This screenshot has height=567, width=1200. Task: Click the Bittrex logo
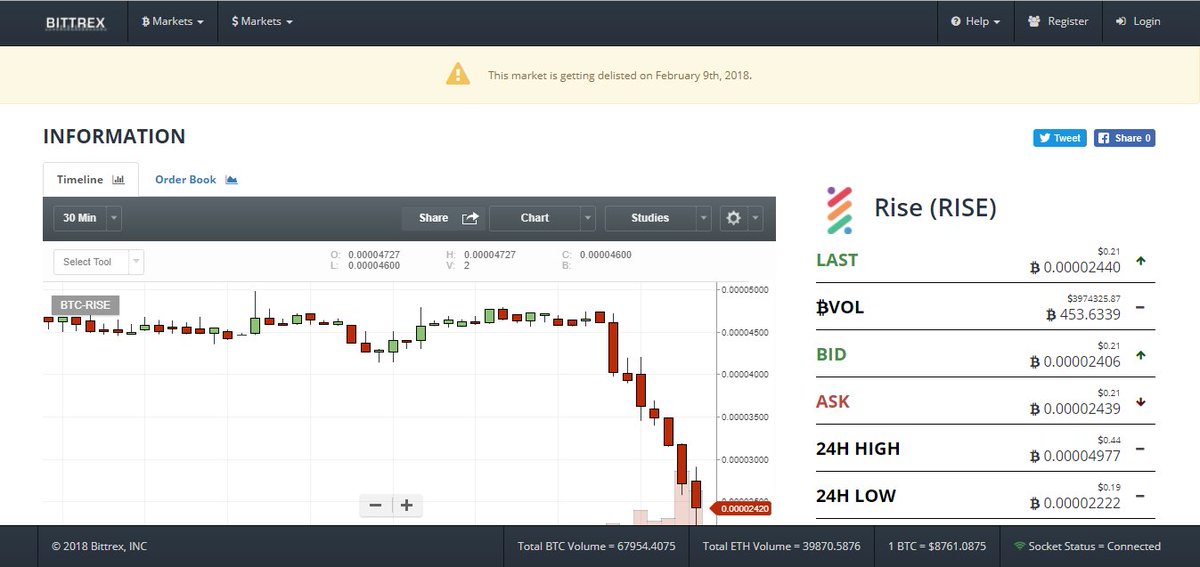coord(75,22)
